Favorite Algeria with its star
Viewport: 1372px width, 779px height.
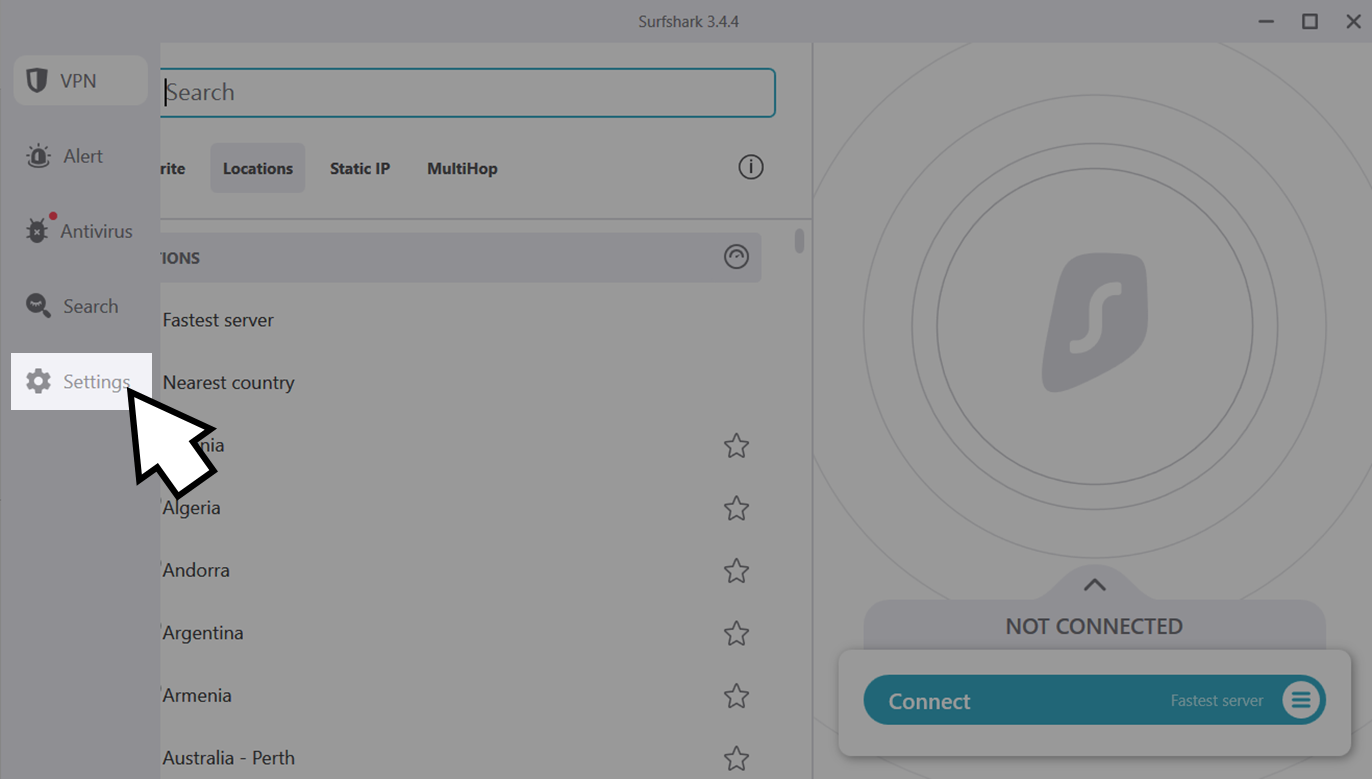[x=736, y=508]
